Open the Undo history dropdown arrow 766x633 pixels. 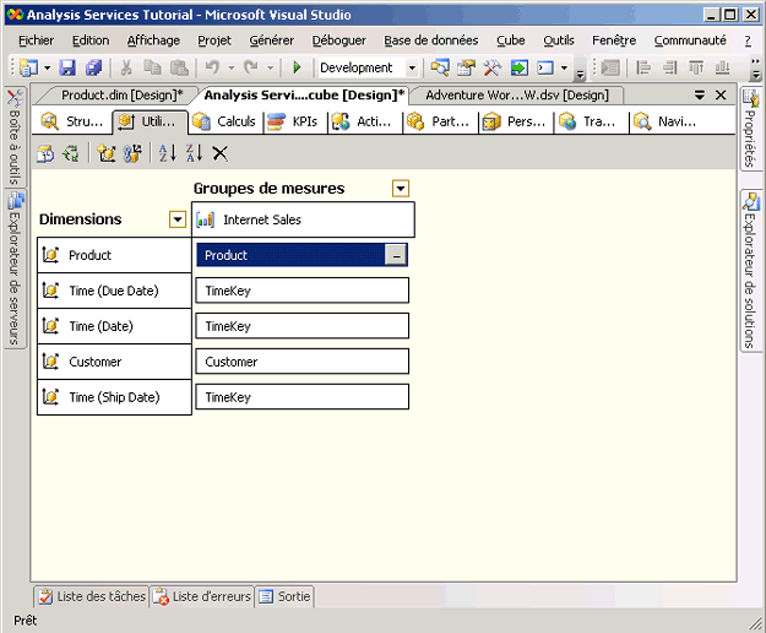pos(231,67)
